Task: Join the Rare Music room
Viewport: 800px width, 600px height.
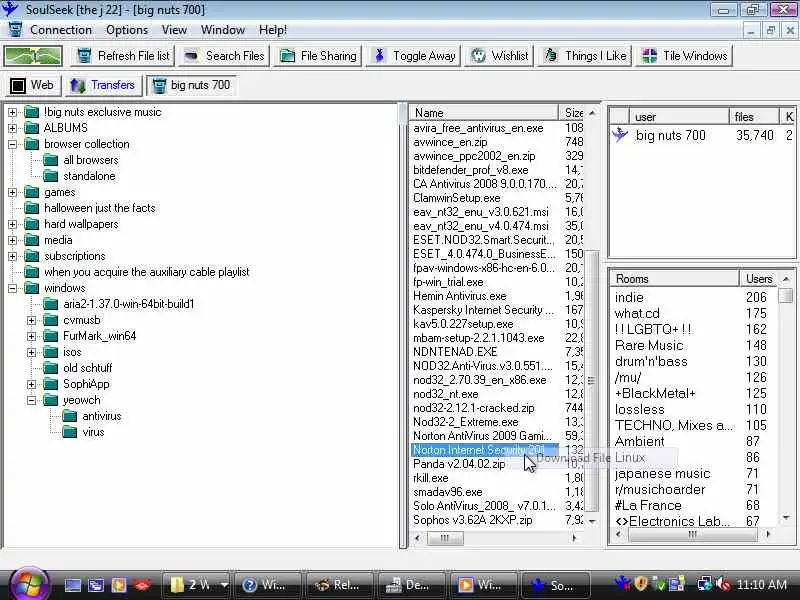Action: (648, 345)
